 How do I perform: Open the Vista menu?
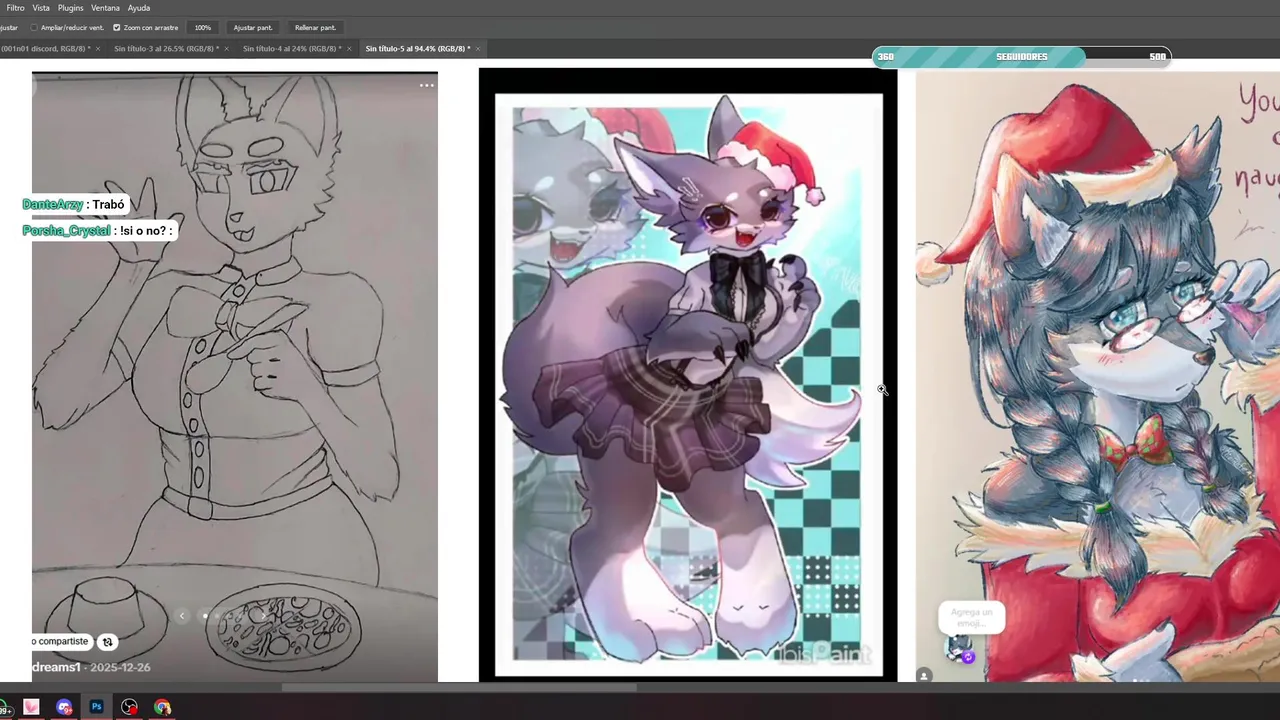[x=41, y=8]
